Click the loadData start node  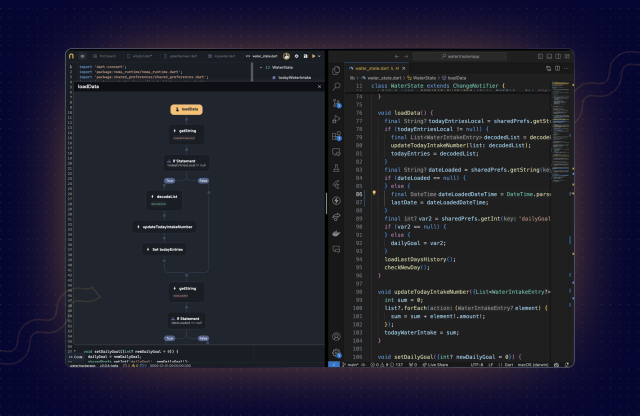click(x=187, y=108)
